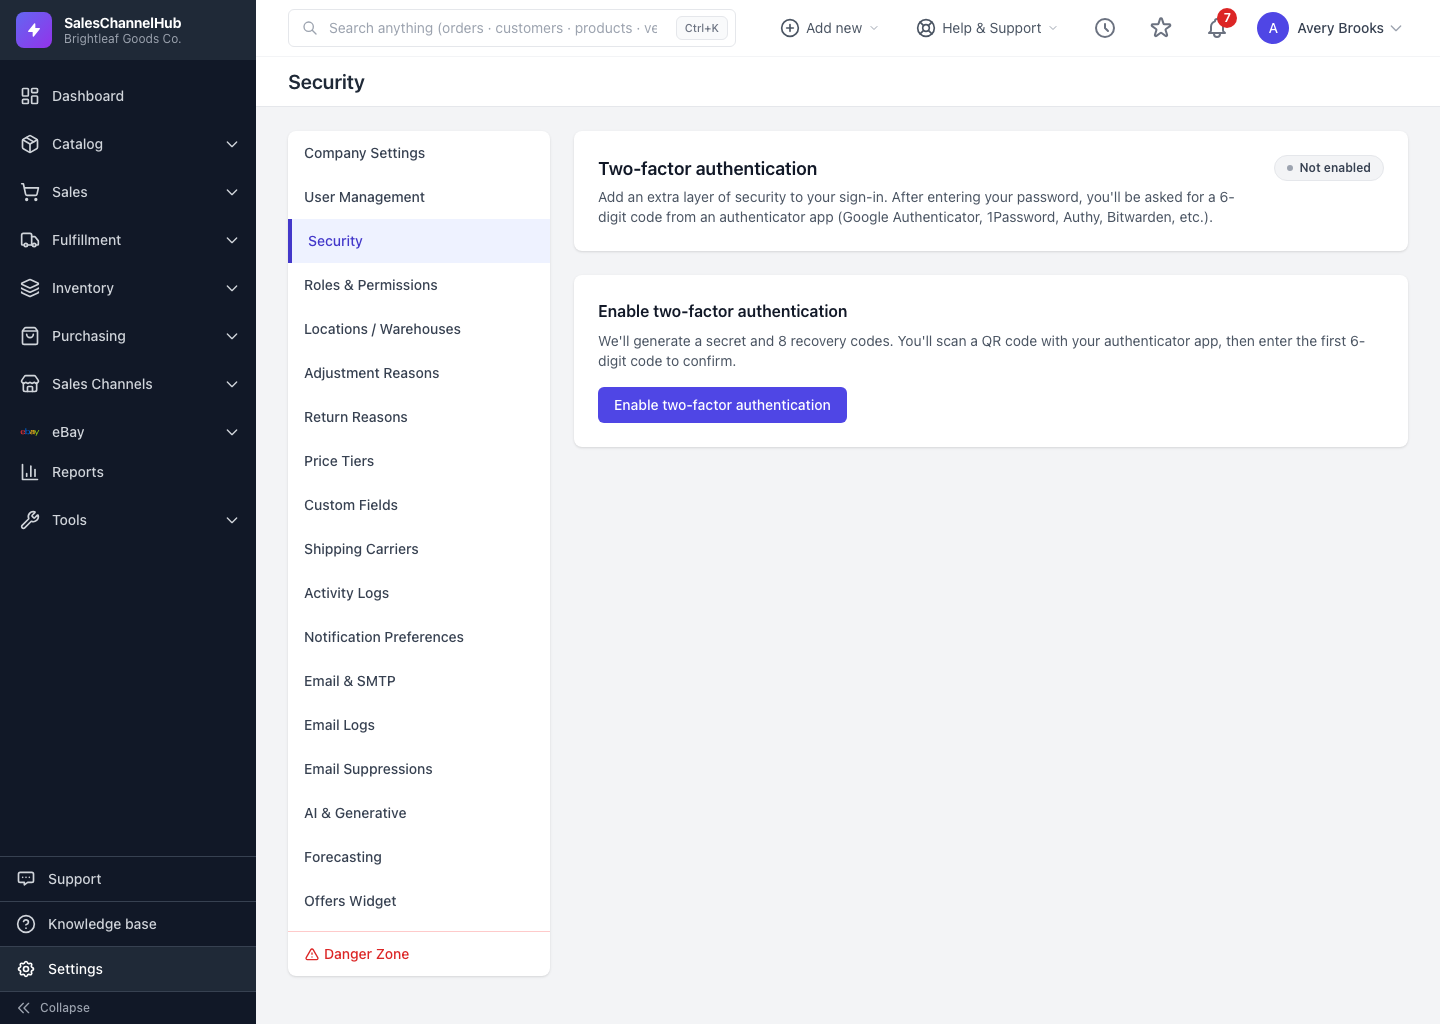The height and width of the screenshot is (1024, 1440).
Task: Expand the Tools chevron
Action: [x=232, y=520]
